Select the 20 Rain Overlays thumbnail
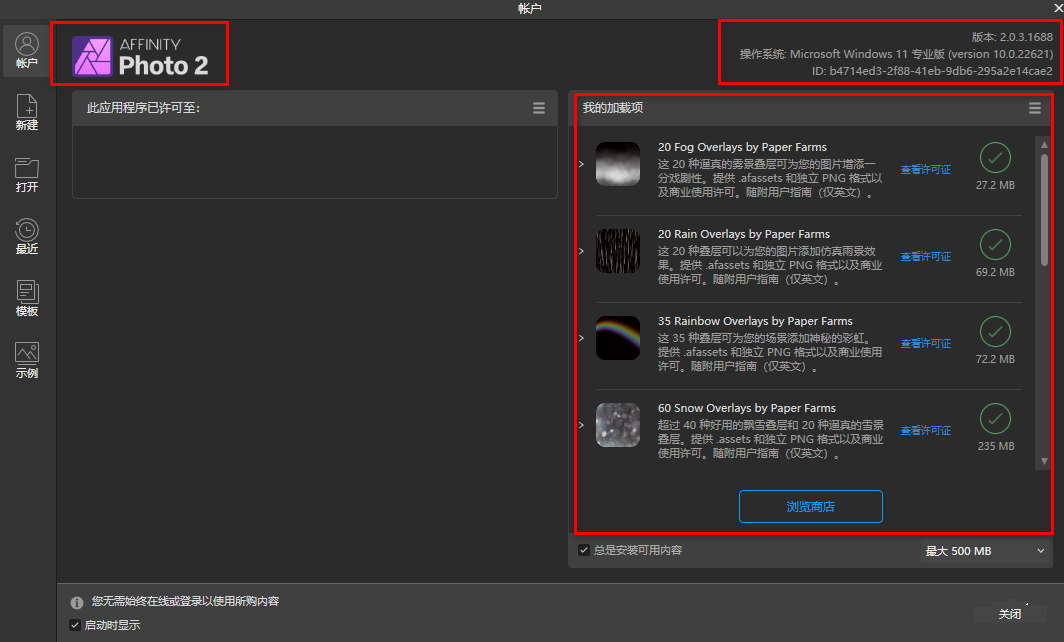 pos(618,250)
